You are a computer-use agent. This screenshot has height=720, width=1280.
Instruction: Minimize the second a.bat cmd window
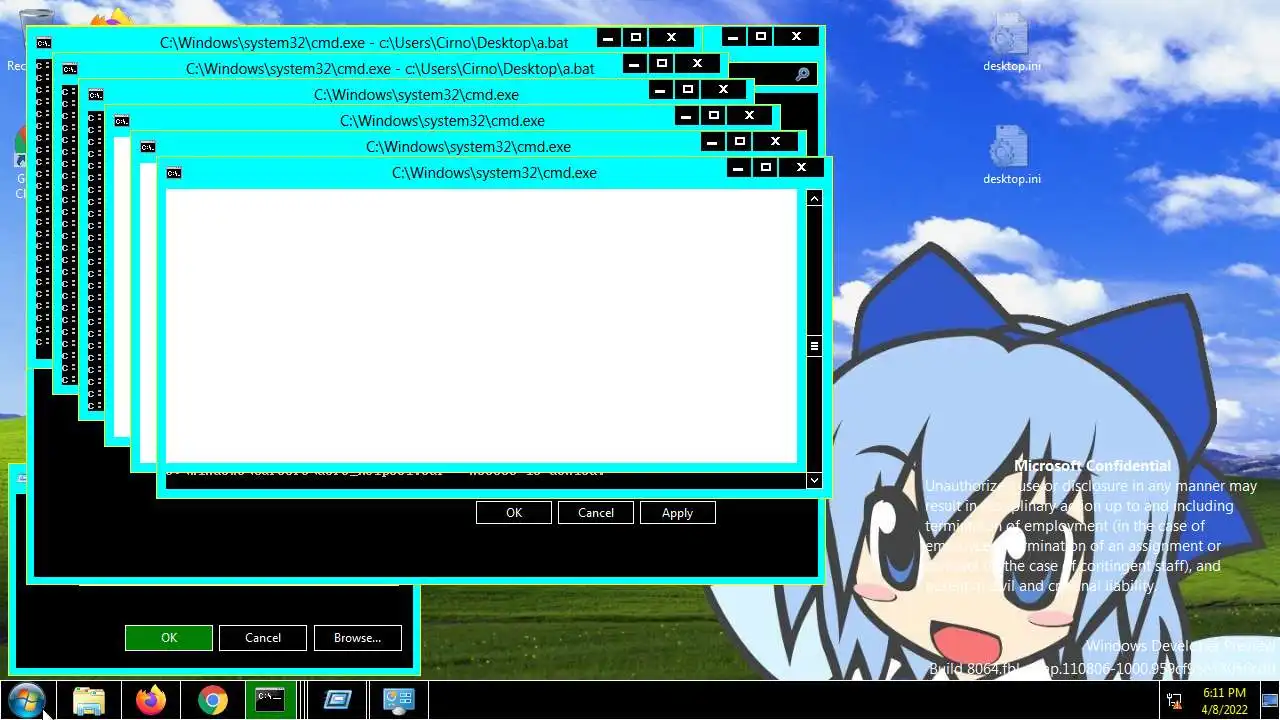click(634, 64)
